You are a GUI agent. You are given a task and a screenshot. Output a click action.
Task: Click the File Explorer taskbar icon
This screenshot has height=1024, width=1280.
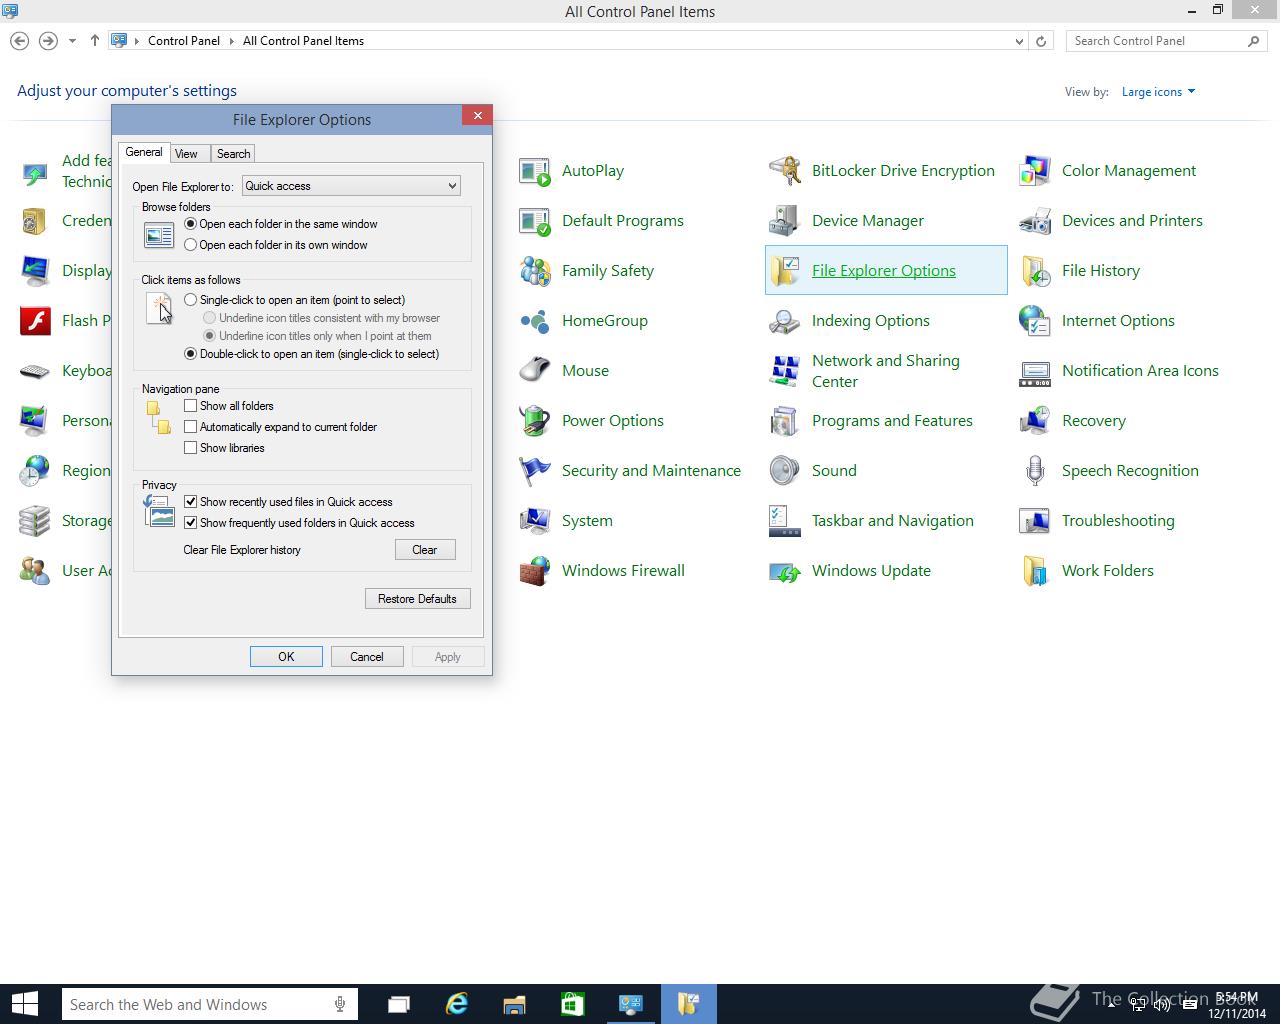click(x=515, y=1004)
